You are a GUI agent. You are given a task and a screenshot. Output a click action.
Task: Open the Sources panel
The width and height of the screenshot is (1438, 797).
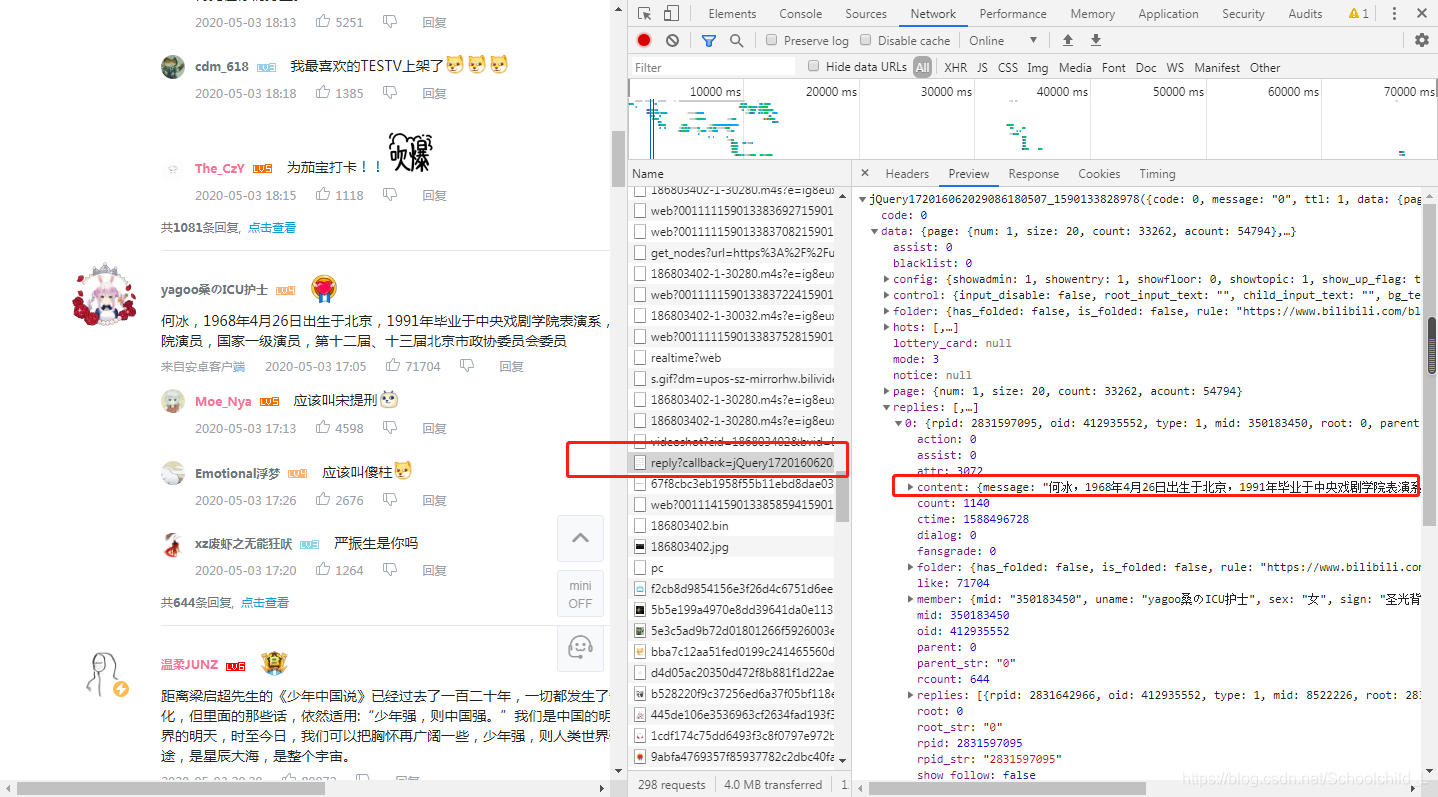tap(866, 14)
